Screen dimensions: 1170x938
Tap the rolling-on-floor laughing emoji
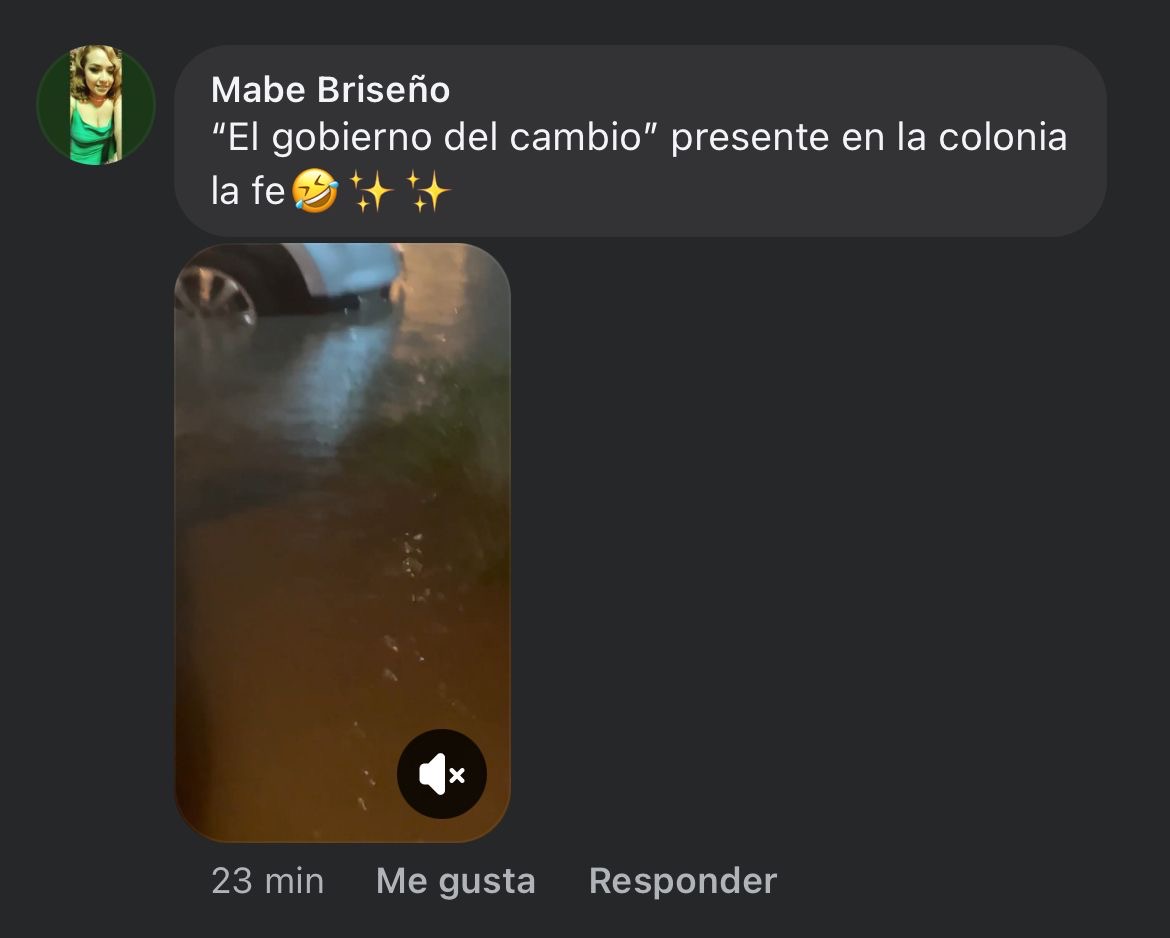pyautogui.click(x=314, y=190)
